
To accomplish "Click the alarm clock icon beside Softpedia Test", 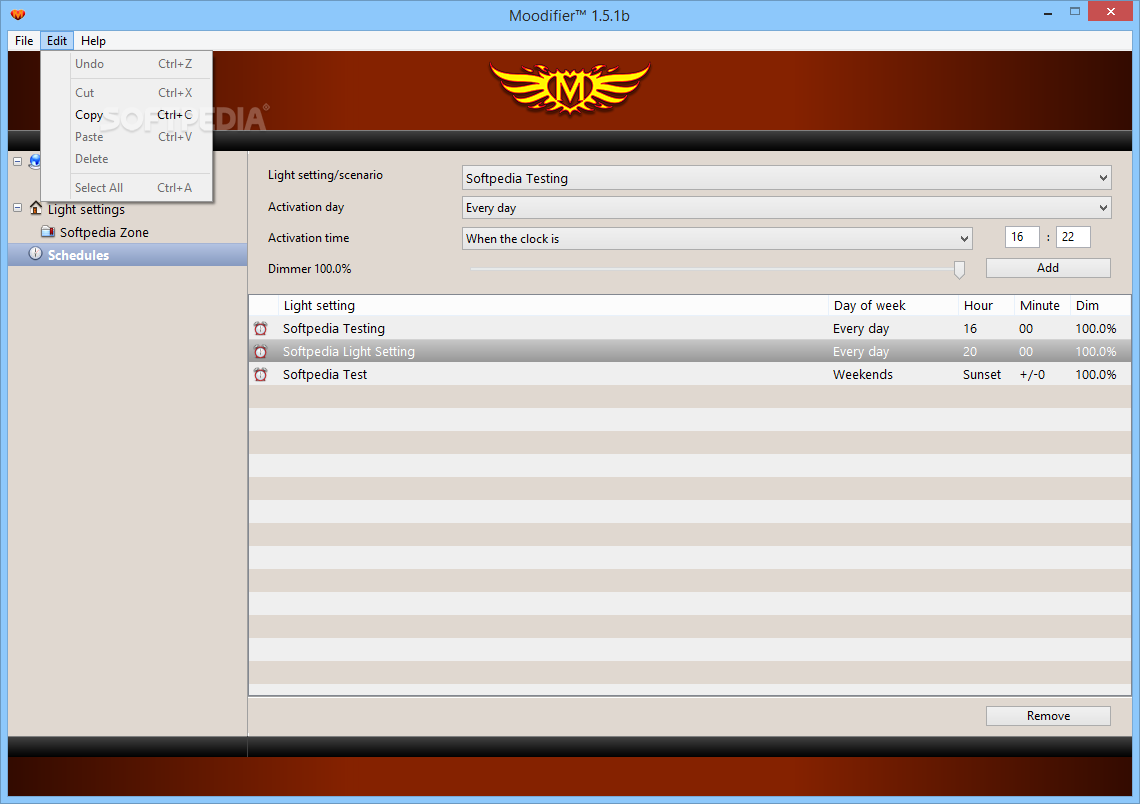I will (260, 374).
